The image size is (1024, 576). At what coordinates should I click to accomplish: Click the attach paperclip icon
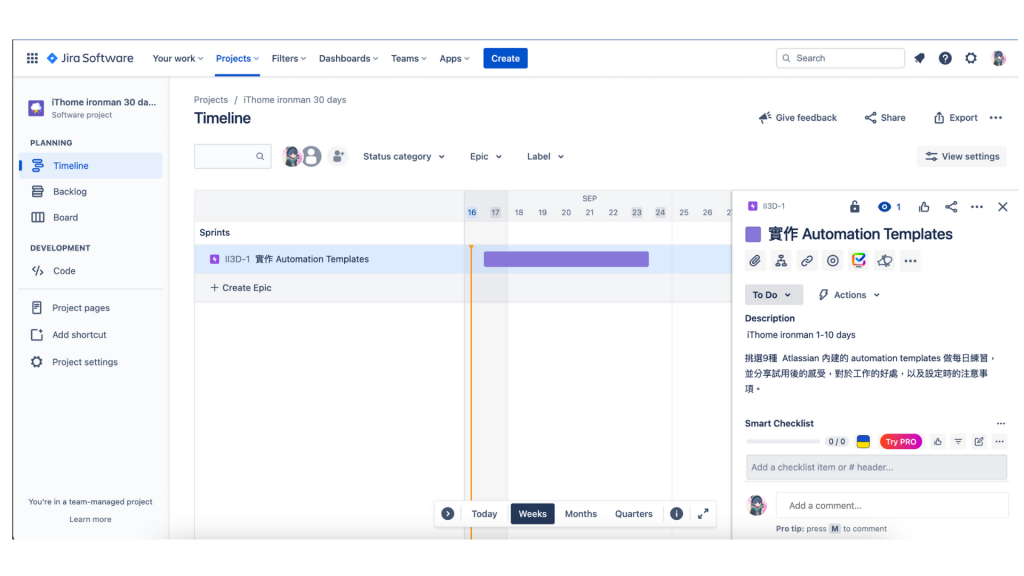coord(755,261)
